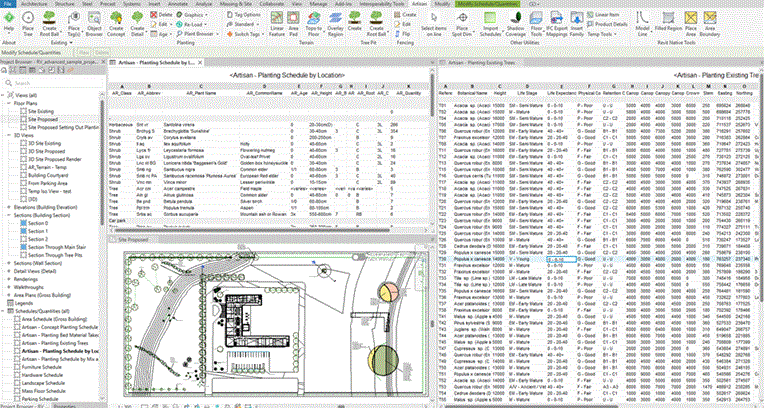The height and width of the screenshot is (408, 764).
Task: Open Section 1 in Project Browser
Action: (x=38, y=229)
